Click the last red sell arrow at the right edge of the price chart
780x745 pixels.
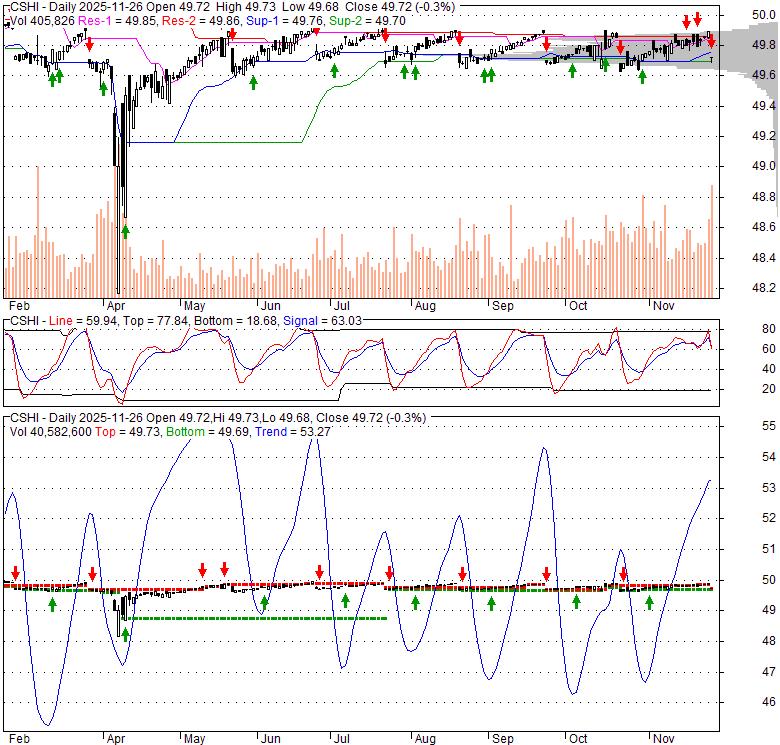point(712,41)
